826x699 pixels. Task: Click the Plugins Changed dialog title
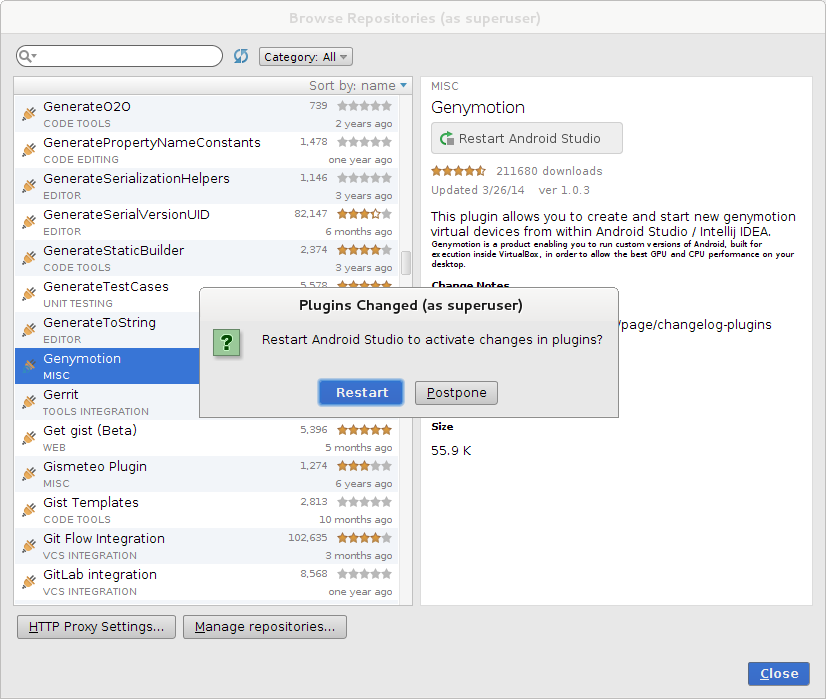[x=410, y=306]
